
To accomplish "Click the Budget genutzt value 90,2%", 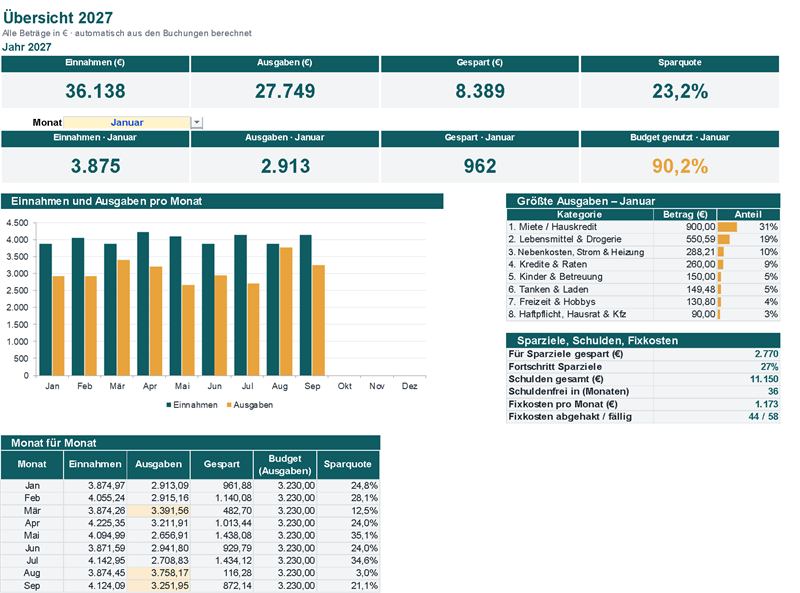I will pos(680,166).
